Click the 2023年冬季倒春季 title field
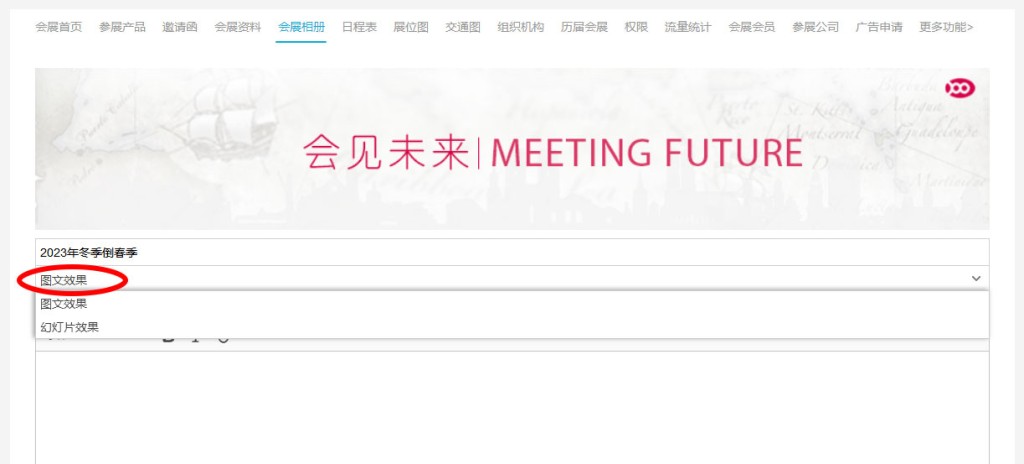Image resolution: width=1024 pixels, height=464 pixels. point(512,252)
